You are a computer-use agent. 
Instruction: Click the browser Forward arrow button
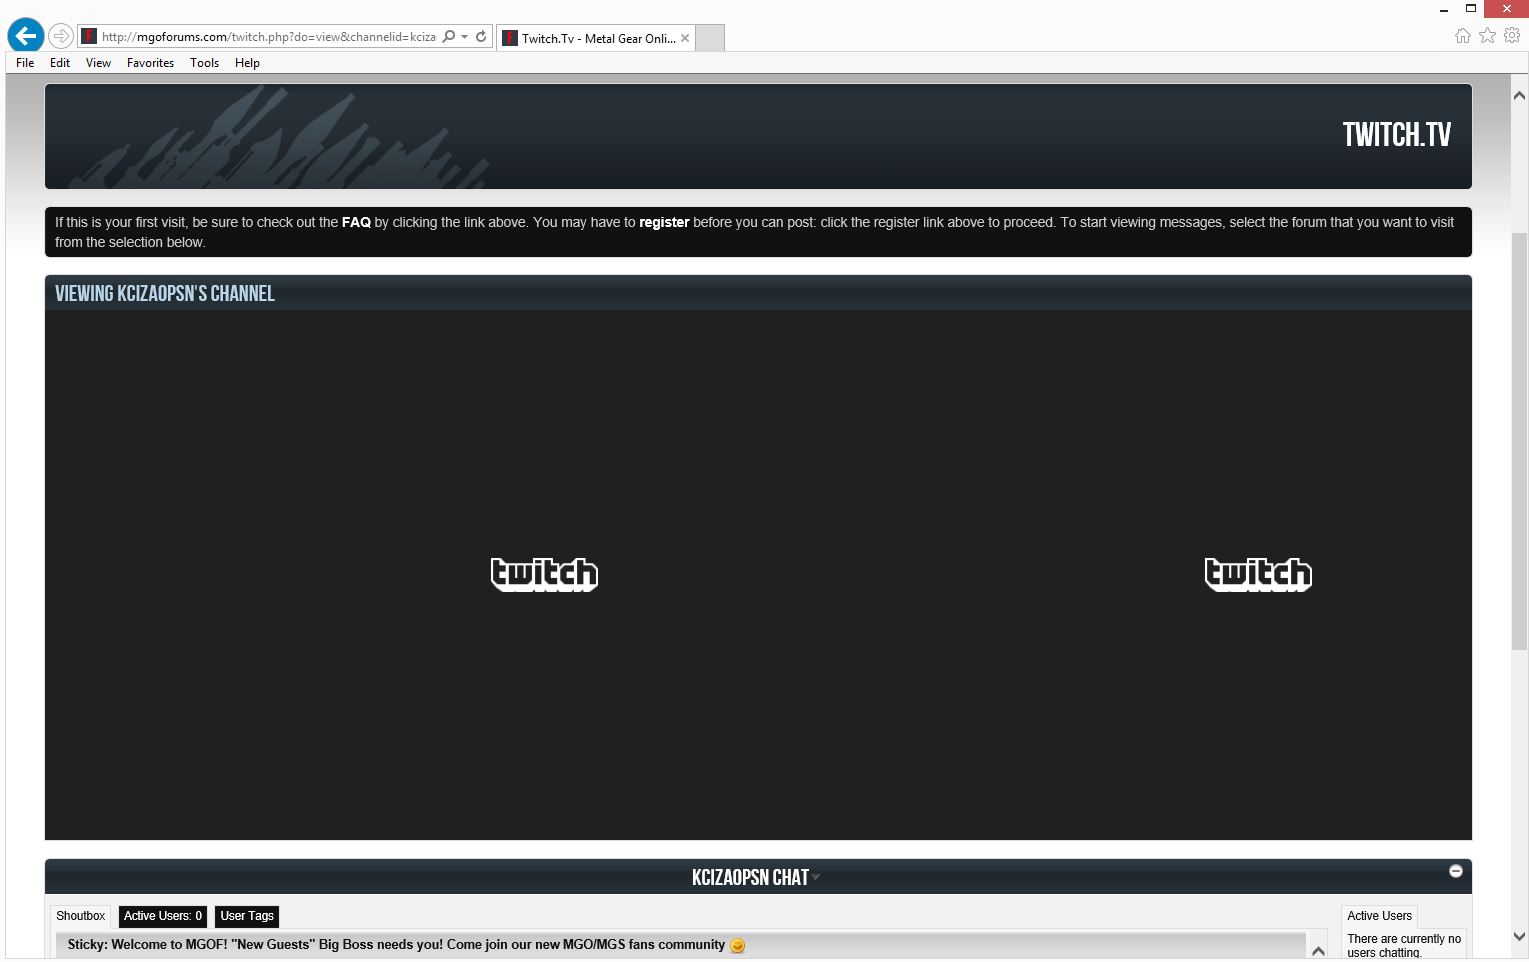pyautogui.click(x=61, y=36)
